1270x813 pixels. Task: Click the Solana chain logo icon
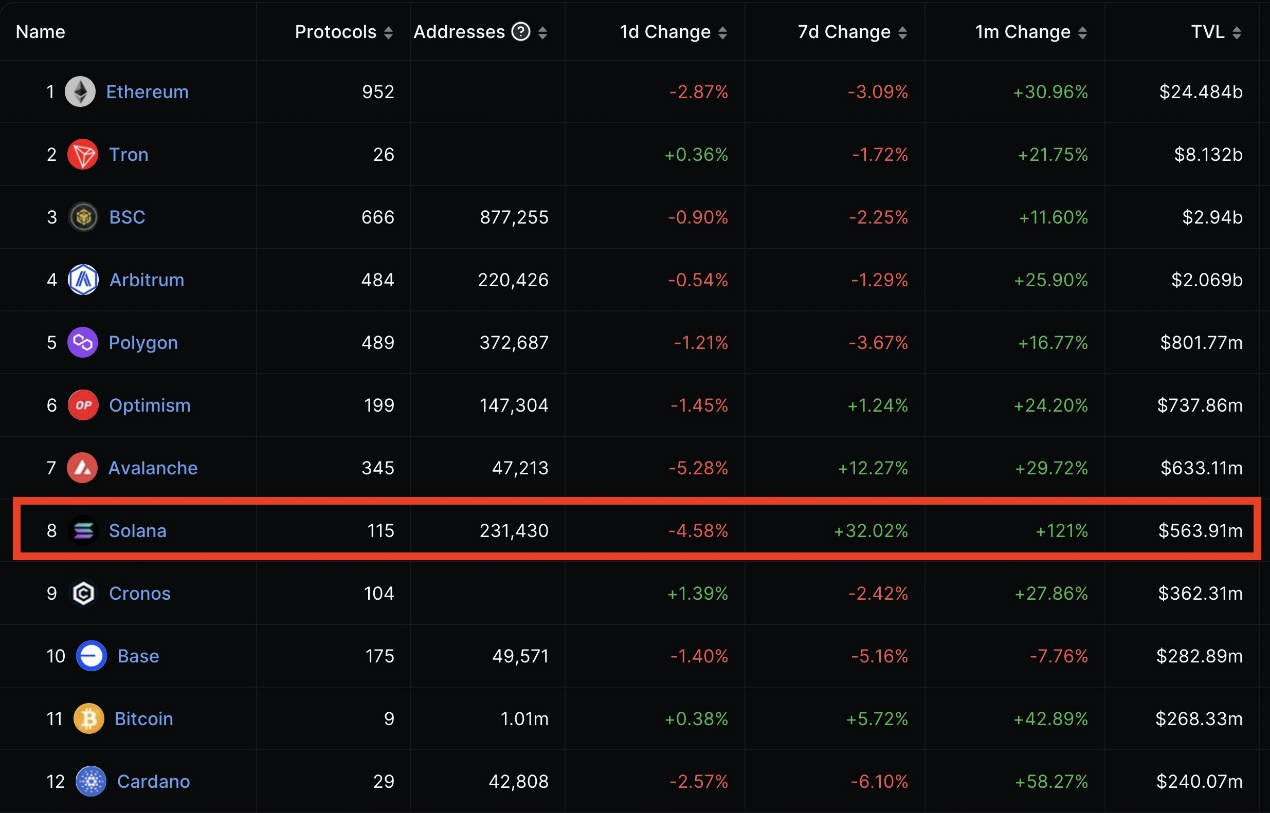(x=83, y=531)
